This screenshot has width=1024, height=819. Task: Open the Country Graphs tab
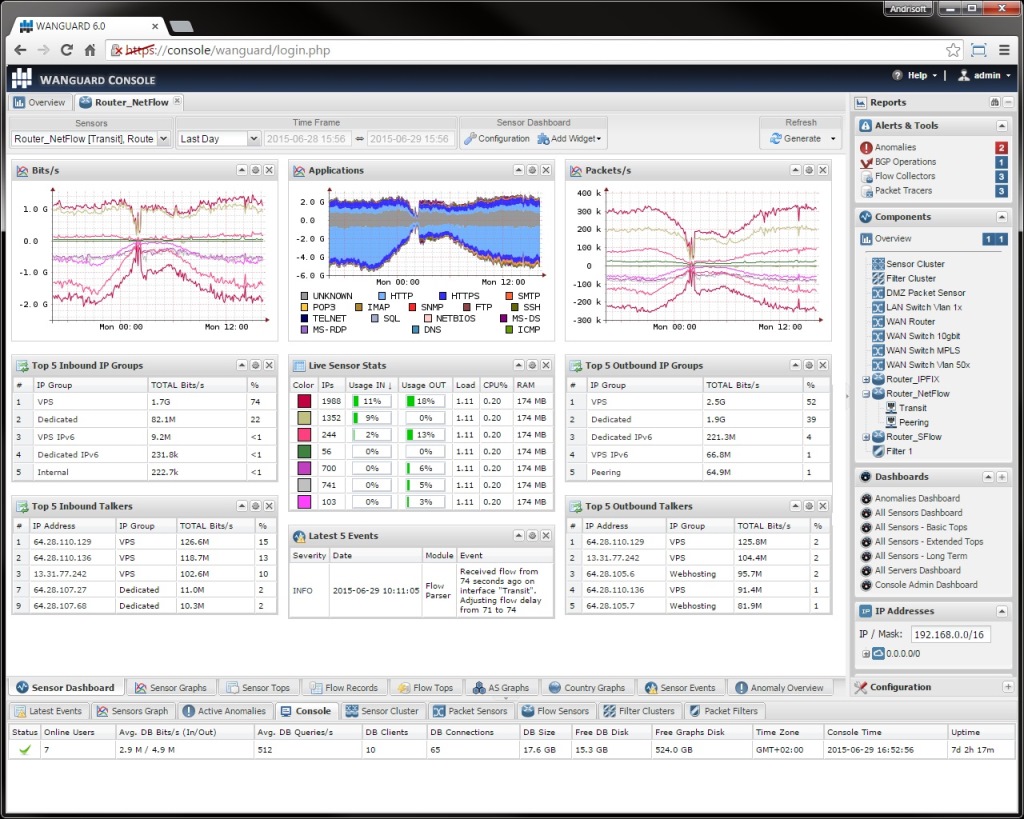(587, 687)
